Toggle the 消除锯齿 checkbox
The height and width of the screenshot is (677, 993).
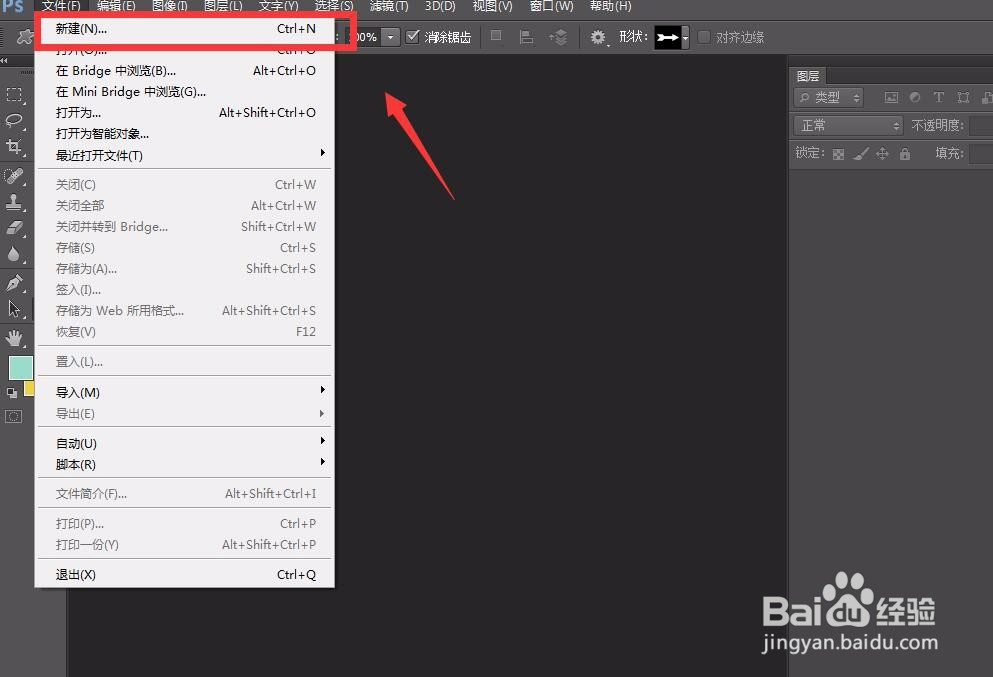[413, 37]
